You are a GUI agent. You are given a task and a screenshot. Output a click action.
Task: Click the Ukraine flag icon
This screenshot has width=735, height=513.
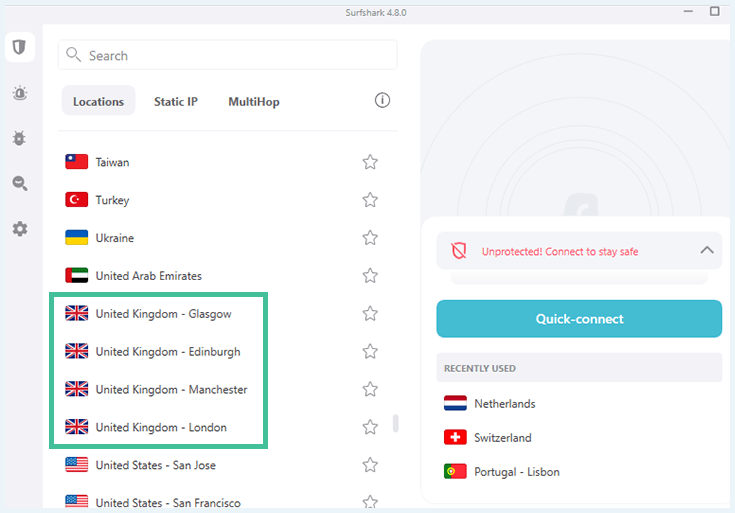click(76, 237)
